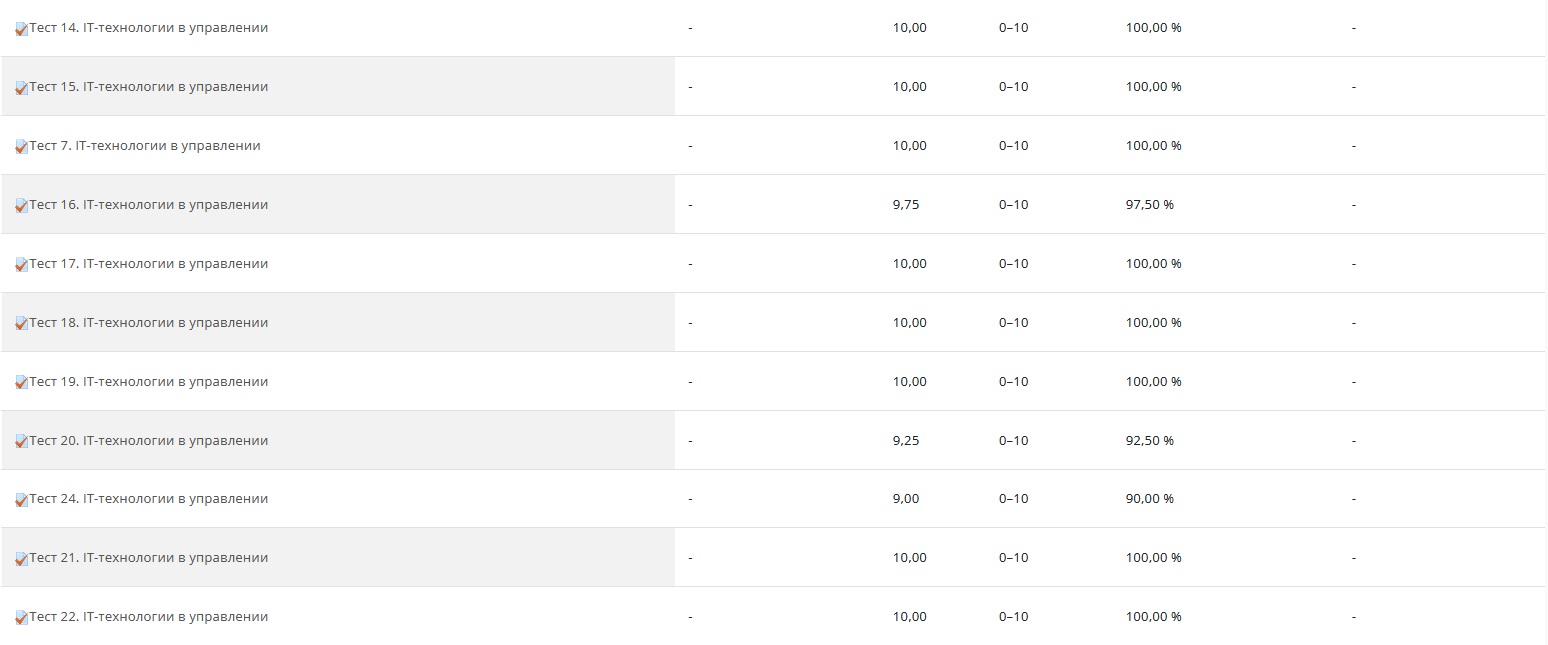This screenshot has height=645, width=1548.
Task: Click the quiz icon beside Тест 22
Action: pyautogui.click(x=21, y=619)
